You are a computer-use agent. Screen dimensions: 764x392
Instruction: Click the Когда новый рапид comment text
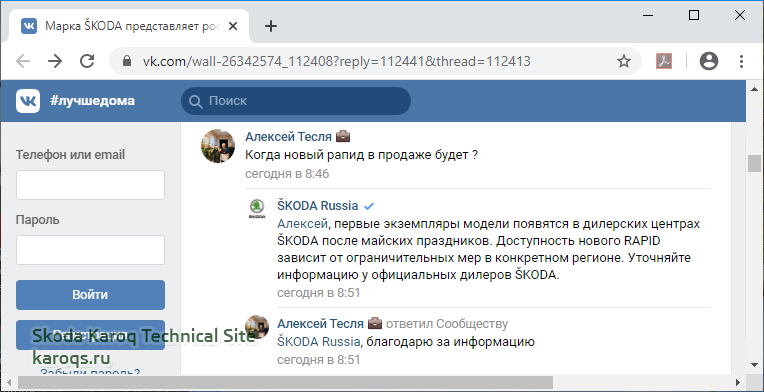pos(361,155)
